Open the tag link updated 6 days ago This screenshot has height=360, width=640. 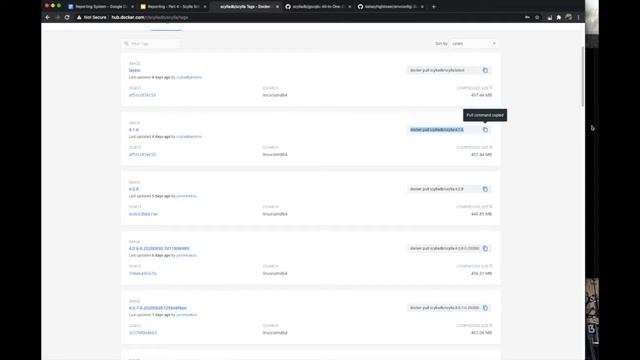pyautogui.click(x=159, y=248)
